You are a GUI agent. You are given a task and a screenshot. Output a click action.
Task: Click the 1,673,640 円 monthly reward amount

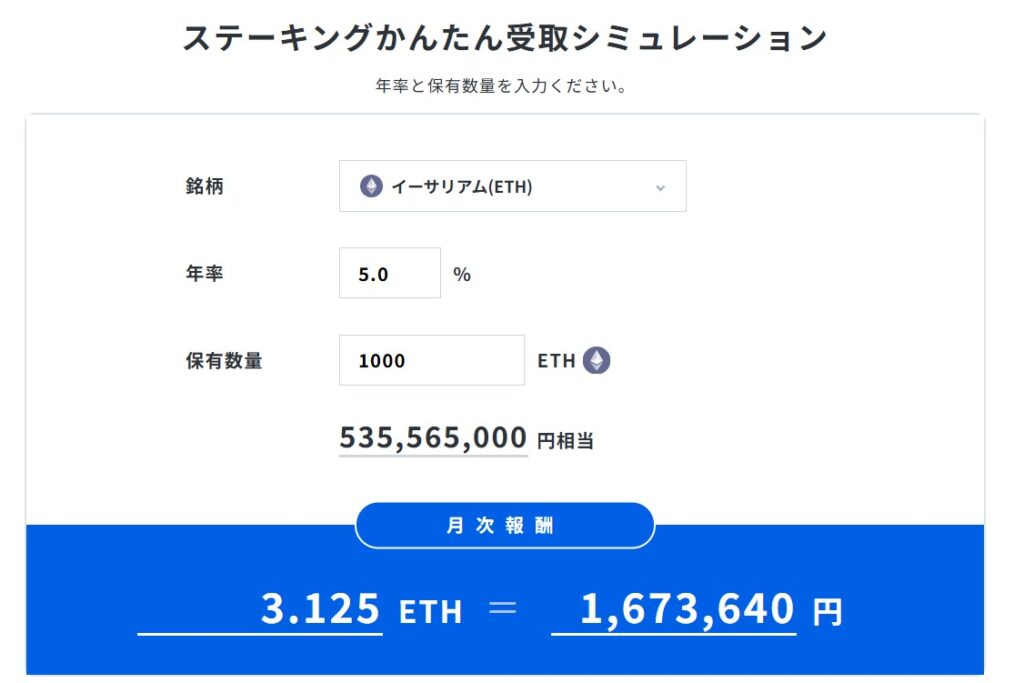point(688,608)
